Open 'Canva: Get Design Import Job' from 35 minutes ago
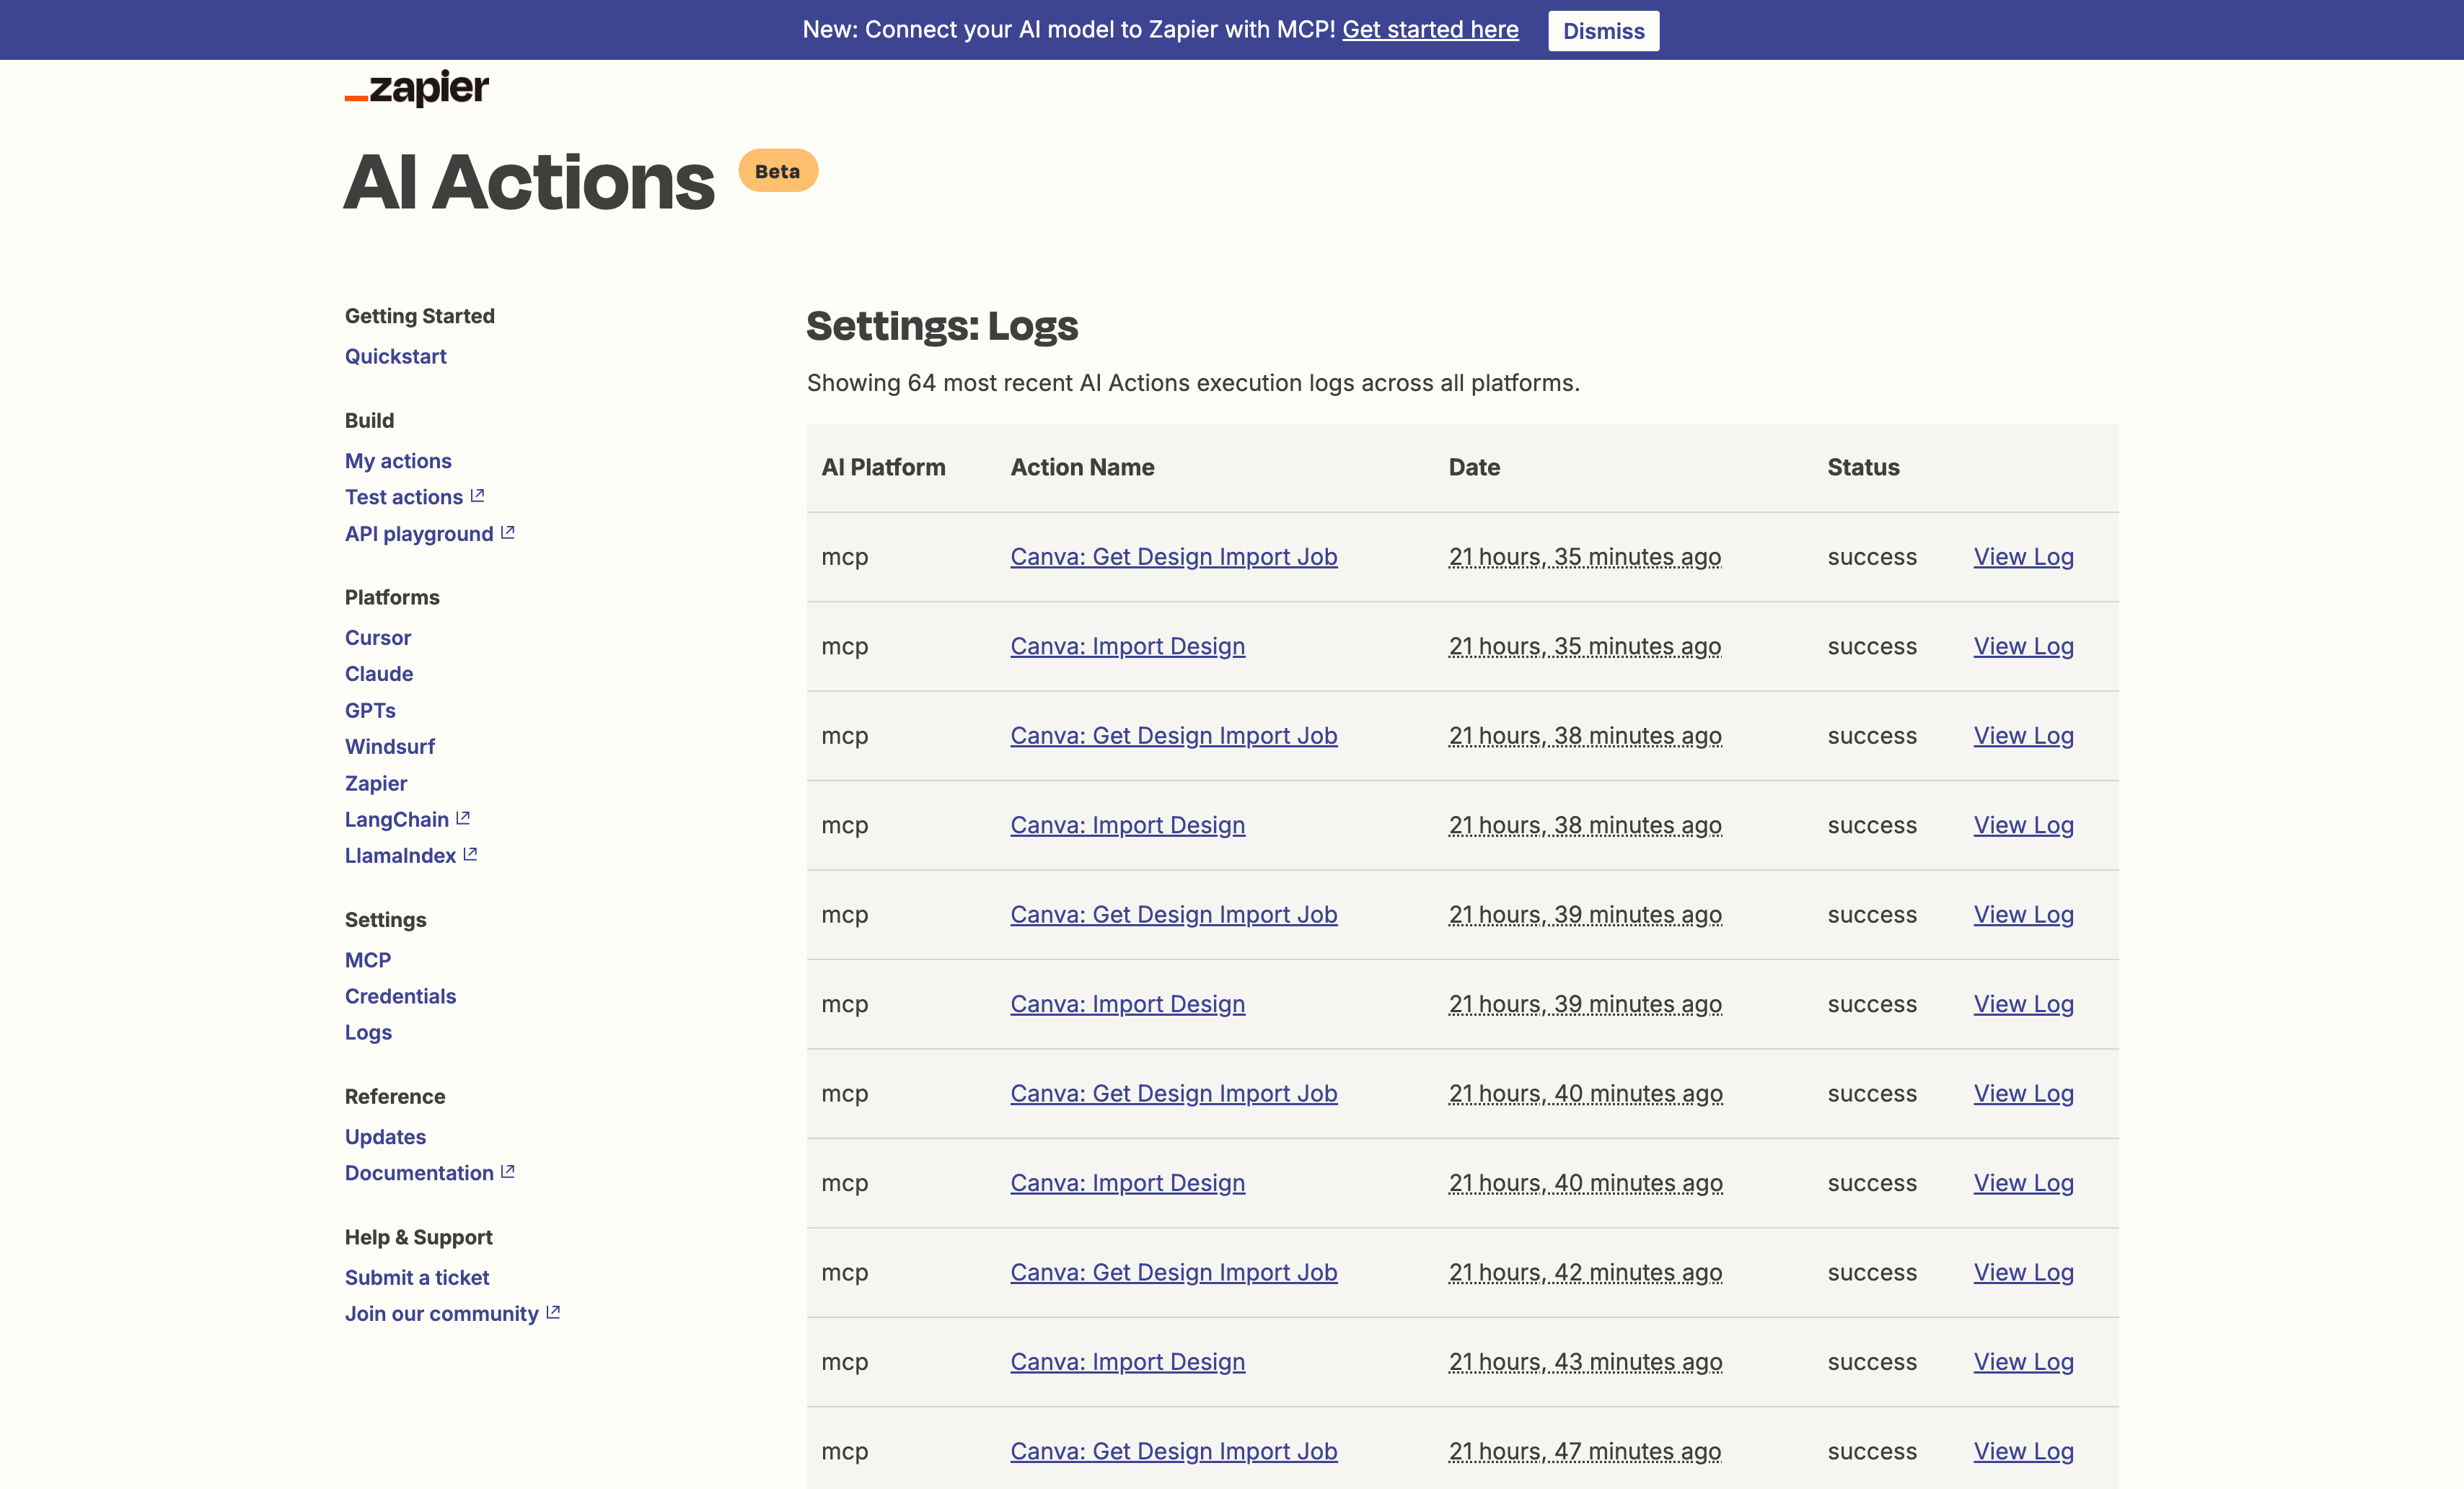Screen dimensions: 2464x1489 (x=1174, y=557)
